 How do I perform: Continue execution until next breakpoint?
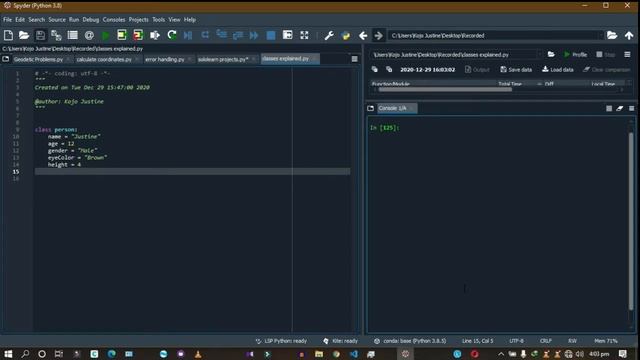[x=254, y=35]
